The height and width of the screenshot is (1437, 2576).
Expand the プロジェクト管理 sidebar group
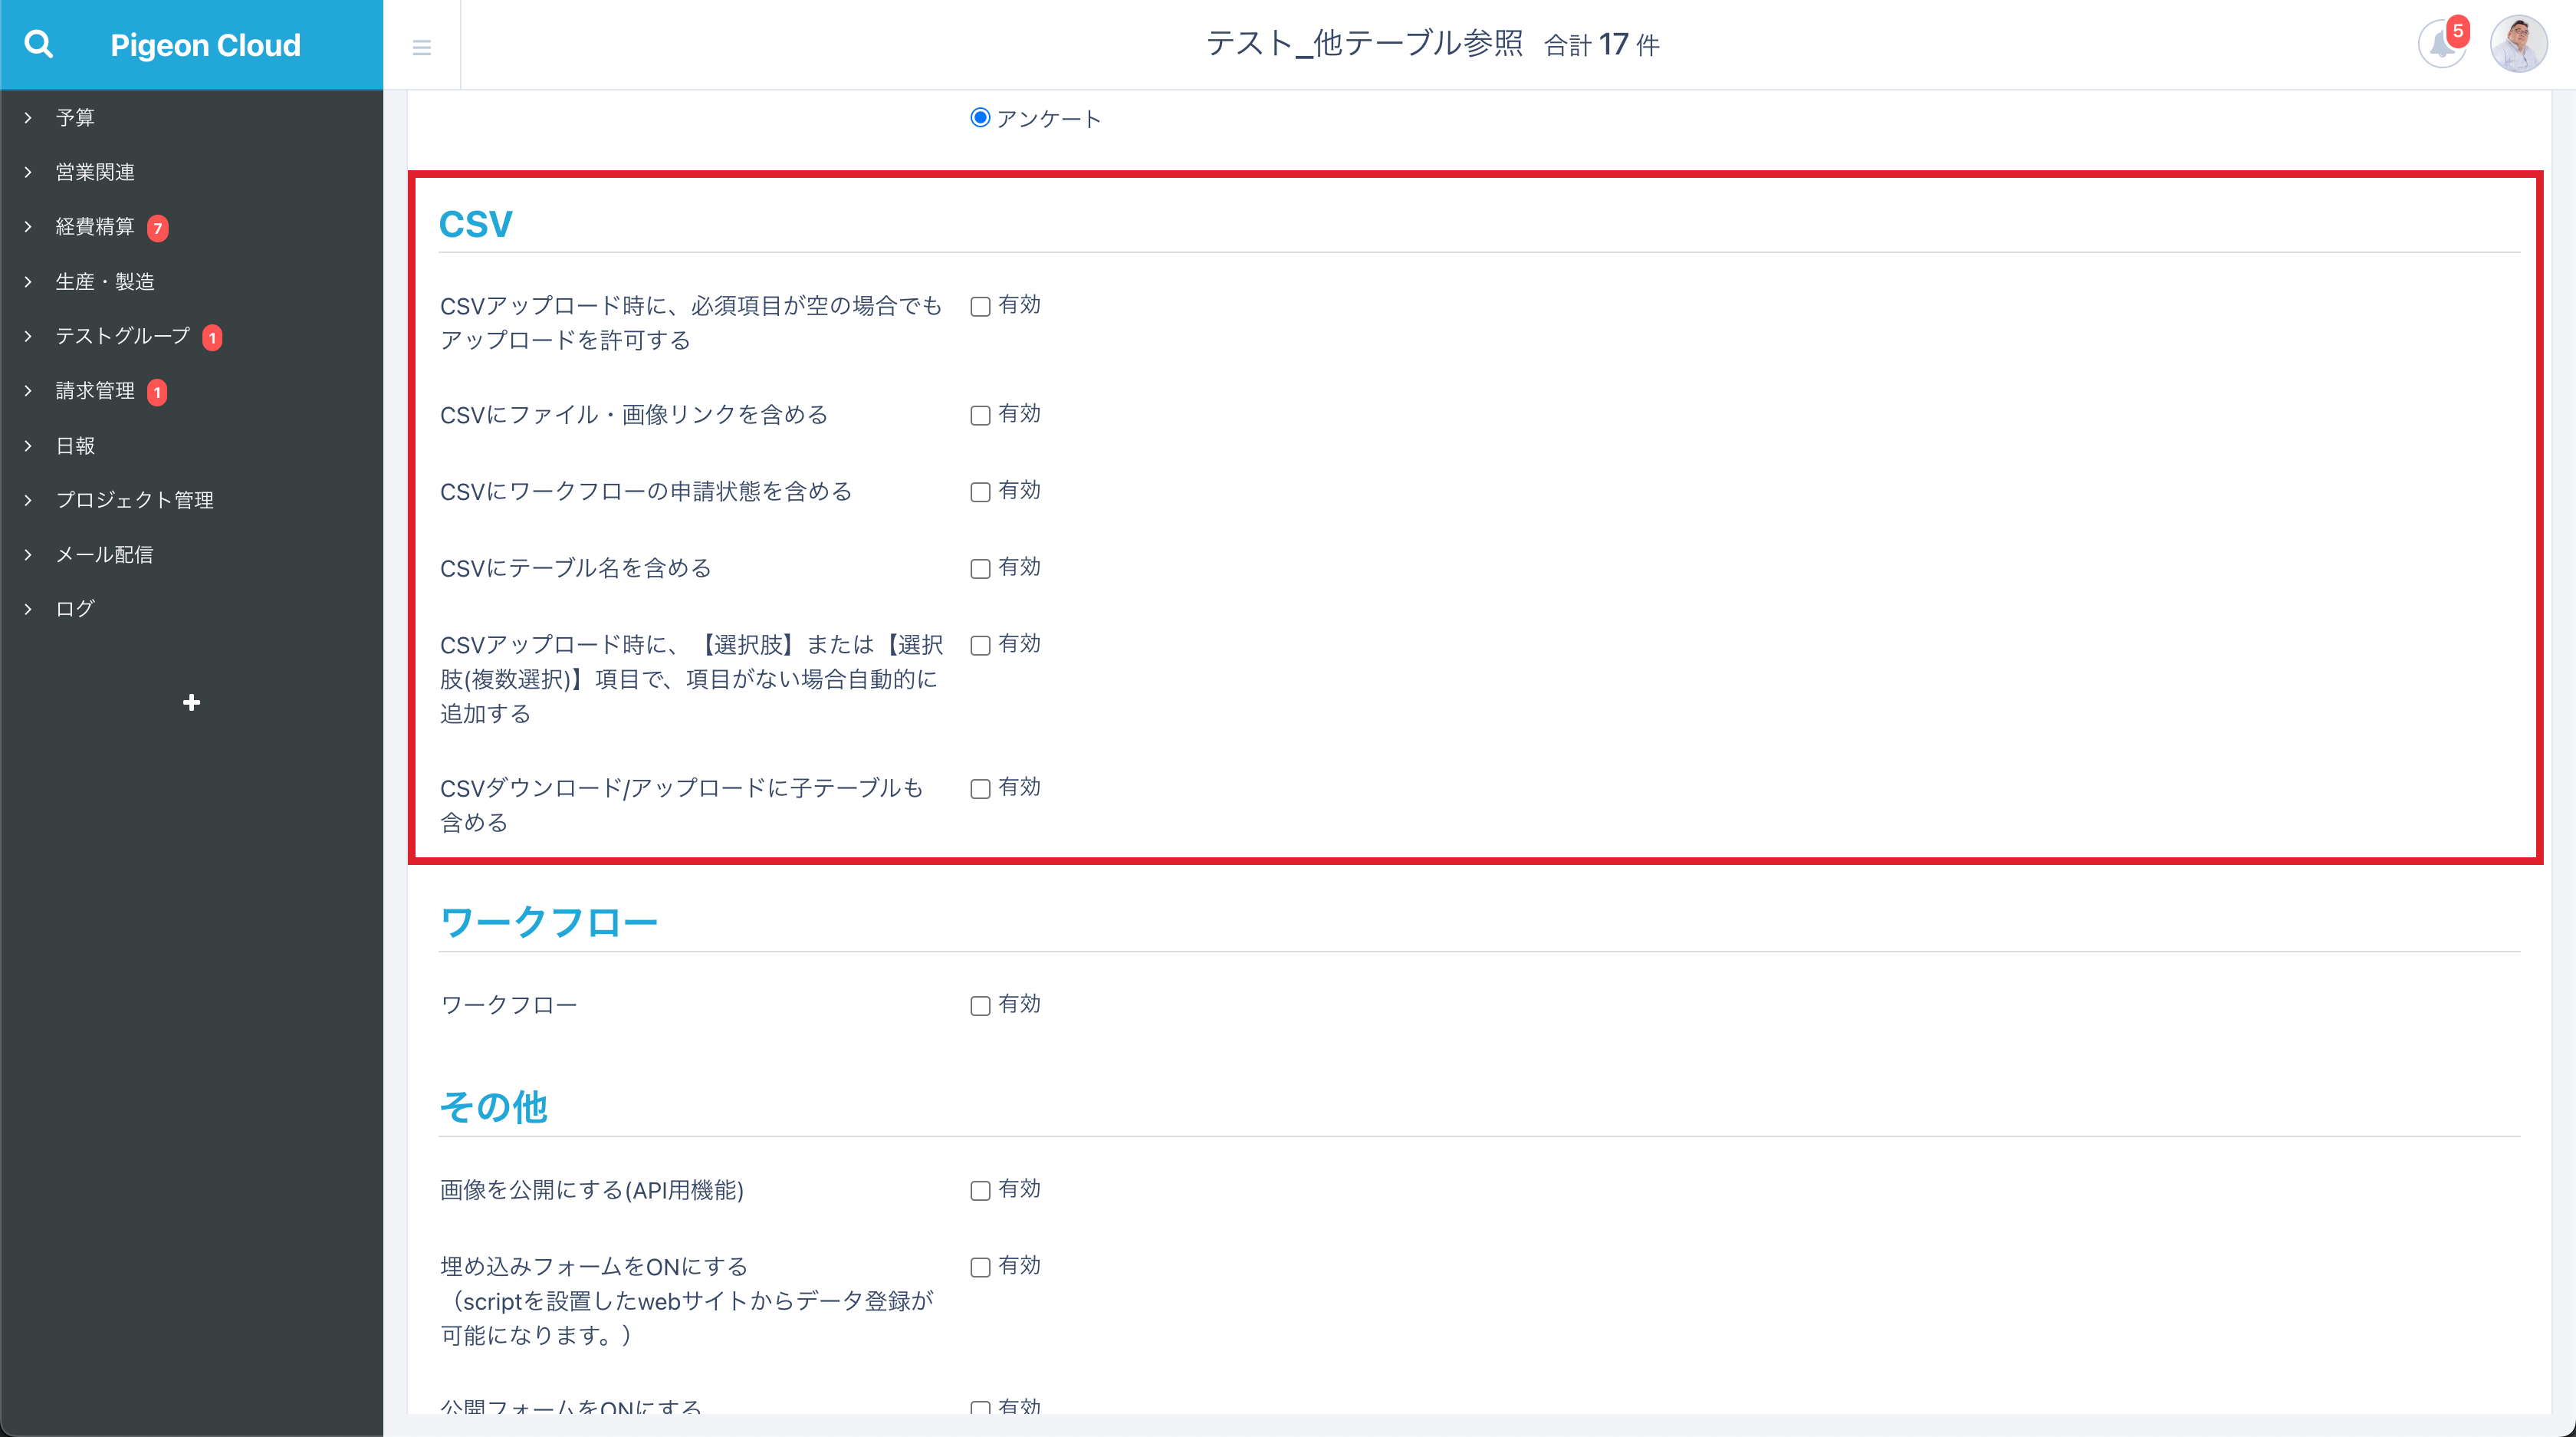(134, 500)
